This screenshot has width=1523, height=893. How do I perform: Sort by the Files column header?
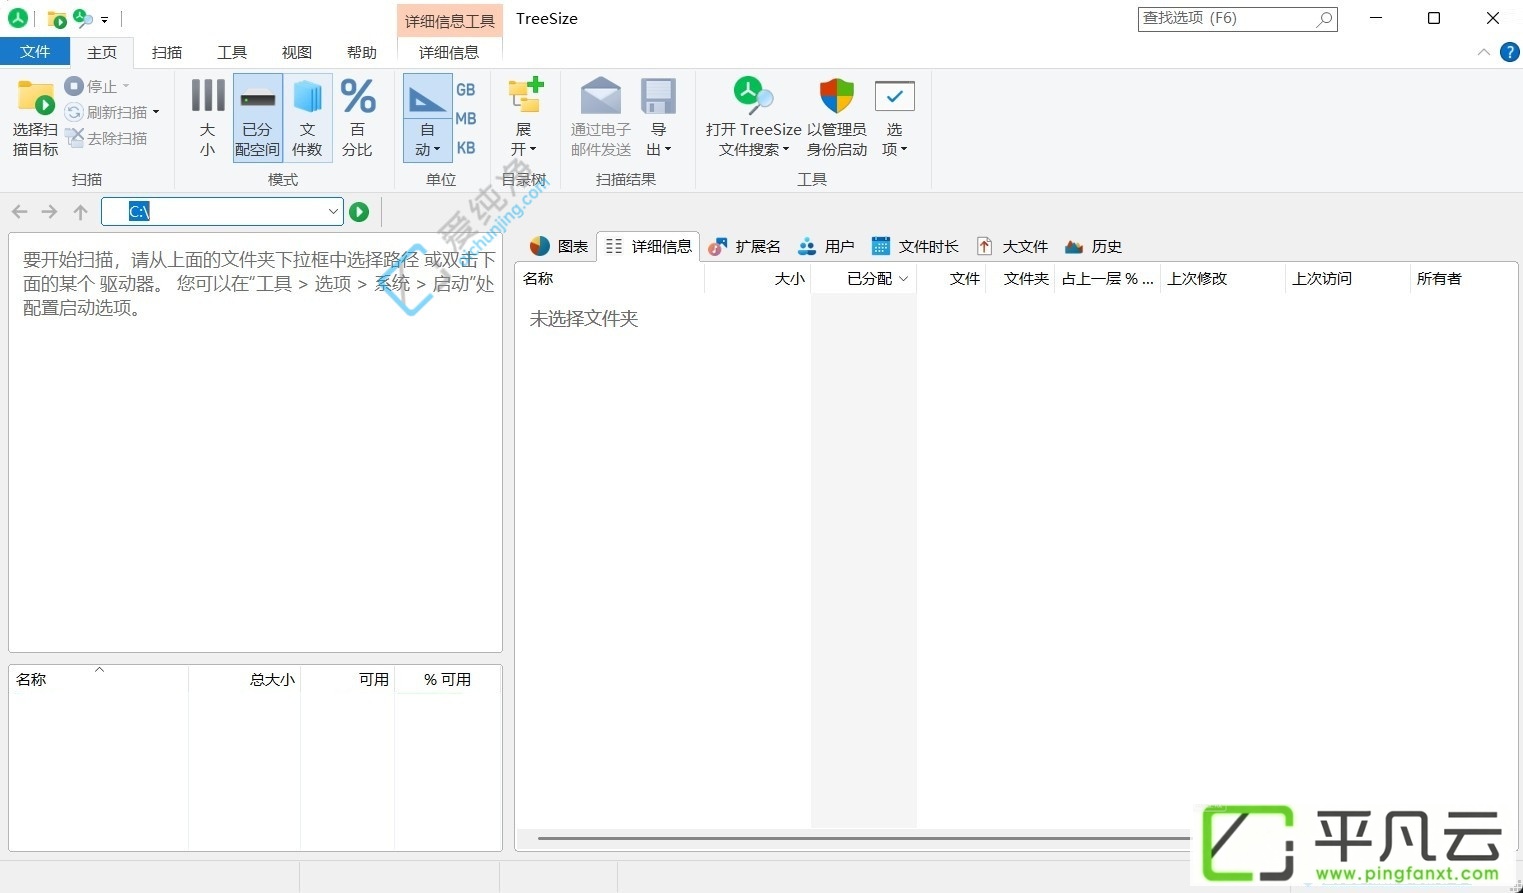point(951,279)
